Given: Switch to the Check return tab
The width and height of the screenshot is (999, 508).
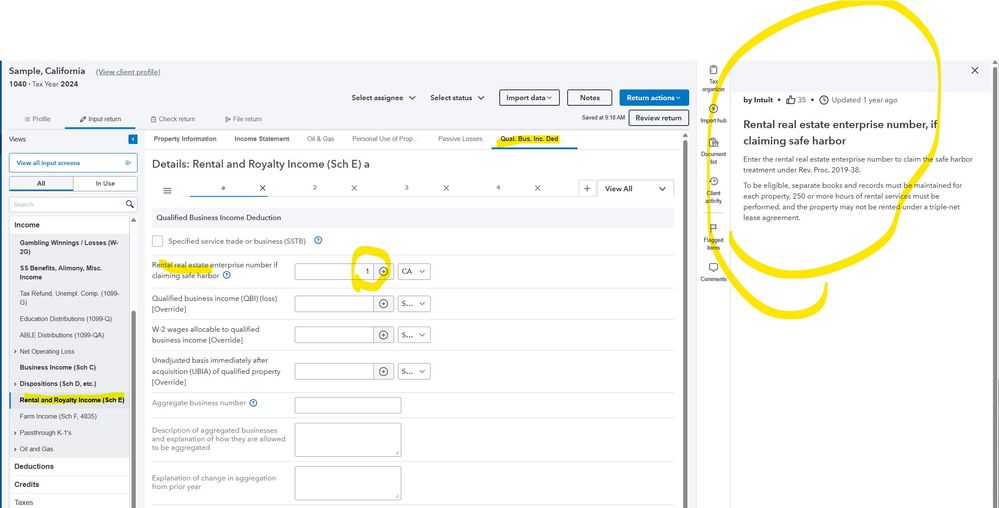Looking at the screenshot, I should [x=173, y=119].
